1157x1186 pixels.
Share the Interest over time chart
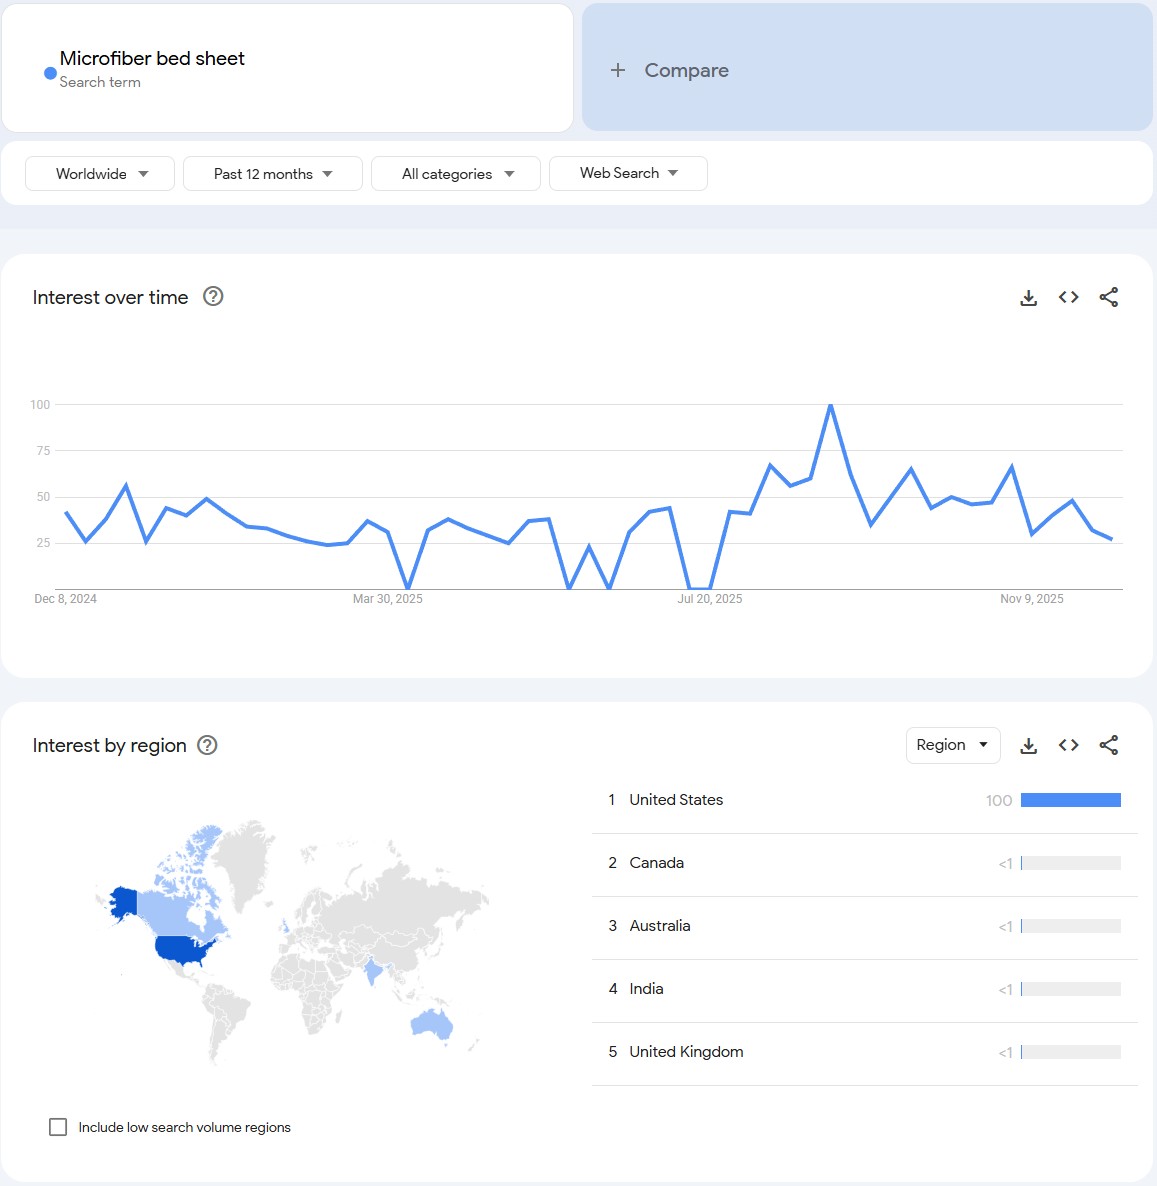click(1108, 297)
